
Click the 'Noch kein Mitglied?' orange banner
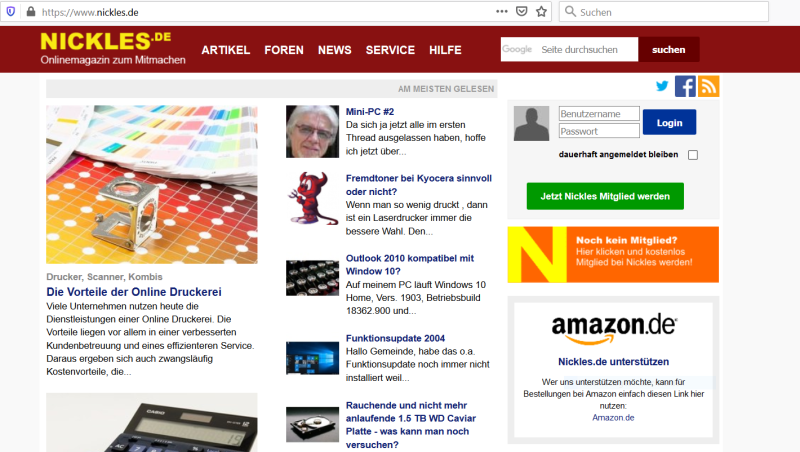point(613,255)
